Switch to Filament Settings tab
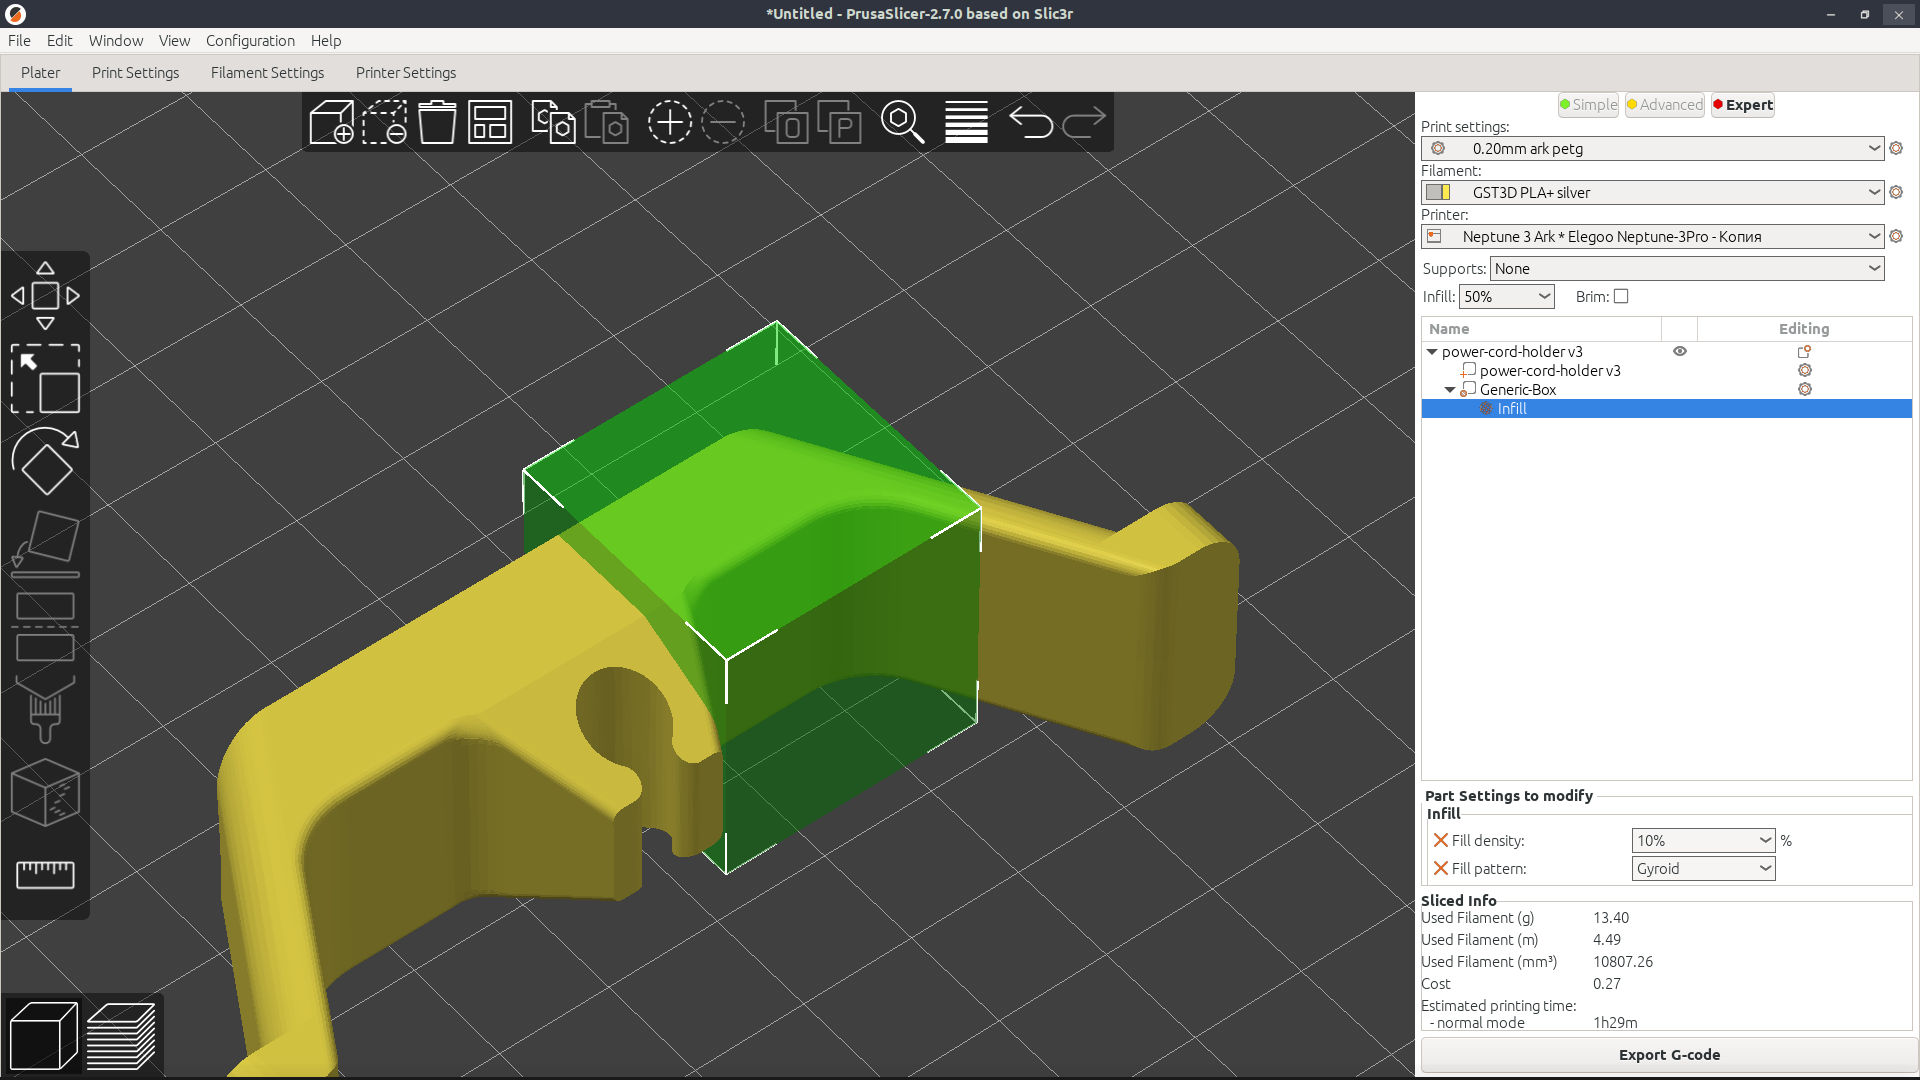 pyautogui.click(x=267, y=73)
